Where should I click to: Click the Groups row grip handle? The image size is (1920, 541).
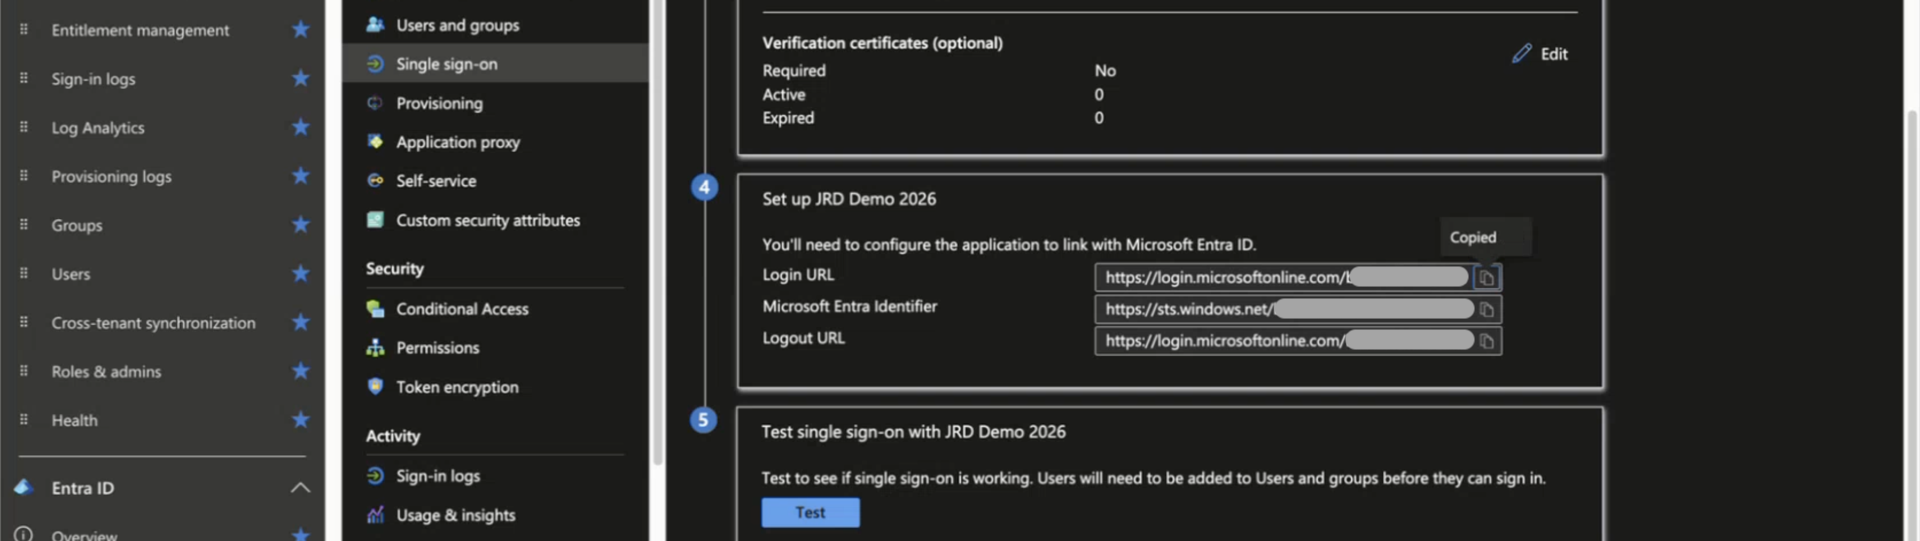(24, 225)
